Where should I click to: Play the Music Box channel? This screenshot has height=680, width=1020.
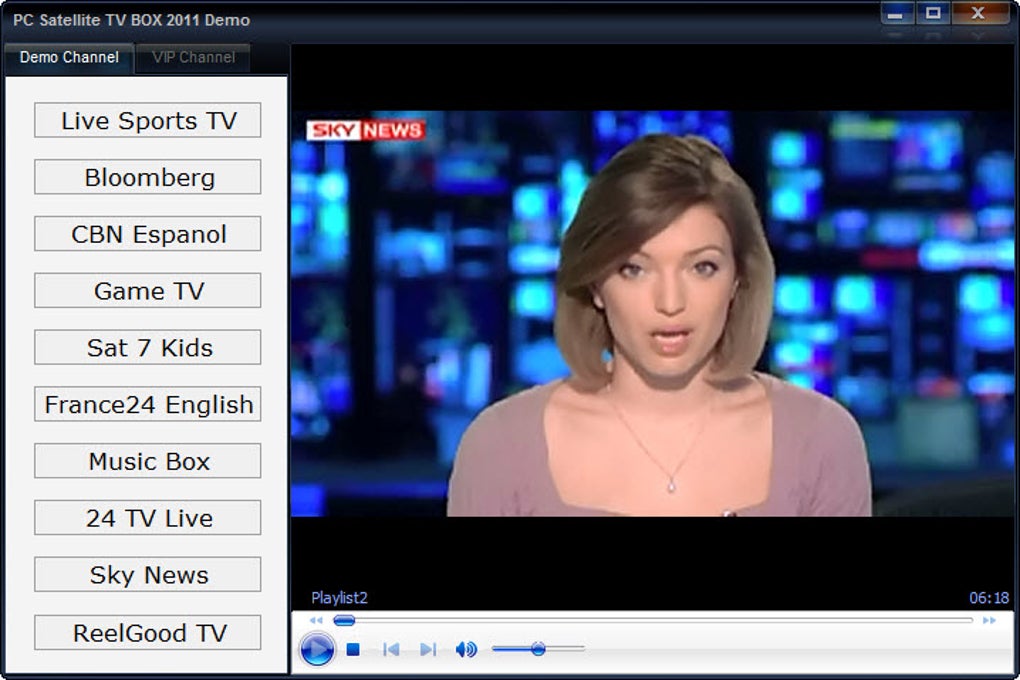[148, 461]
